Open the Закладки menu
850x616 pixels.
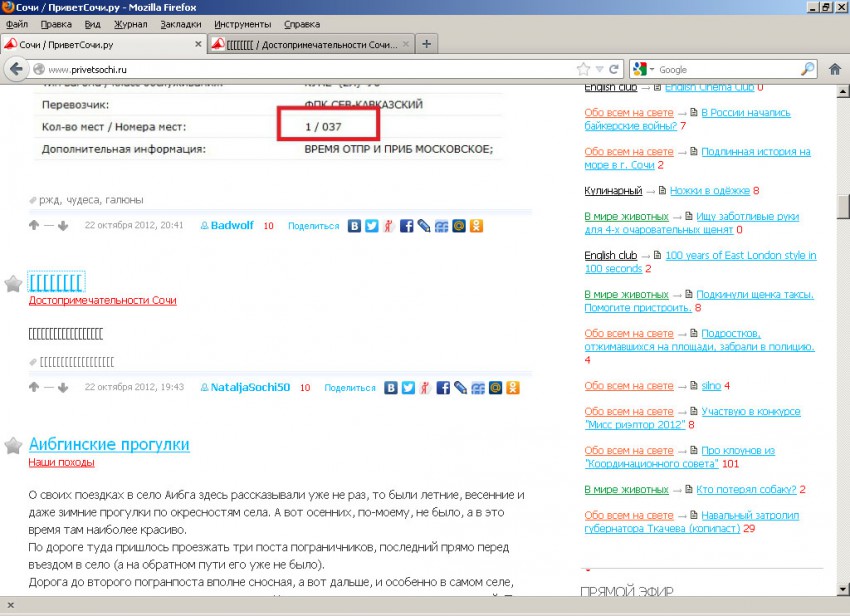pyautogui.click(x=180, y=24)
